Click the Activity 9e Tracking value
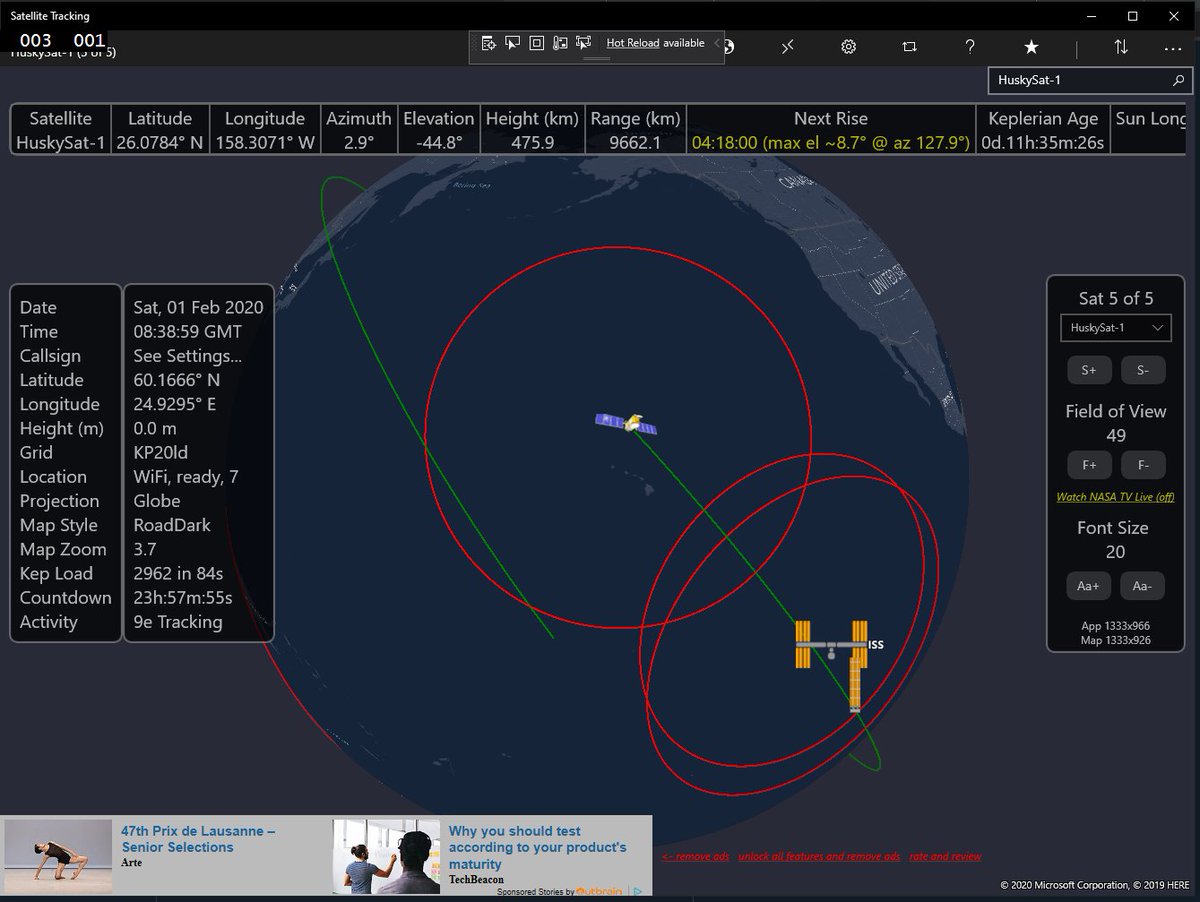The image size is (1200, 902). tap(178, 622)
